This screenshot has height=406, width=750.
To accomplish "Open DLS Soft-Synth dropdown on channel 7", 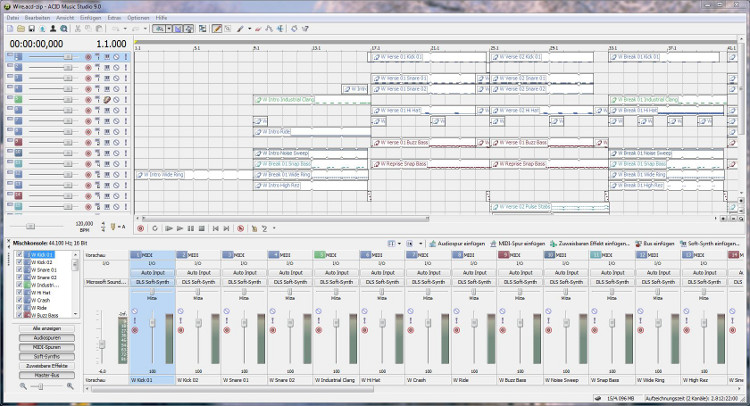I will 429,282.
